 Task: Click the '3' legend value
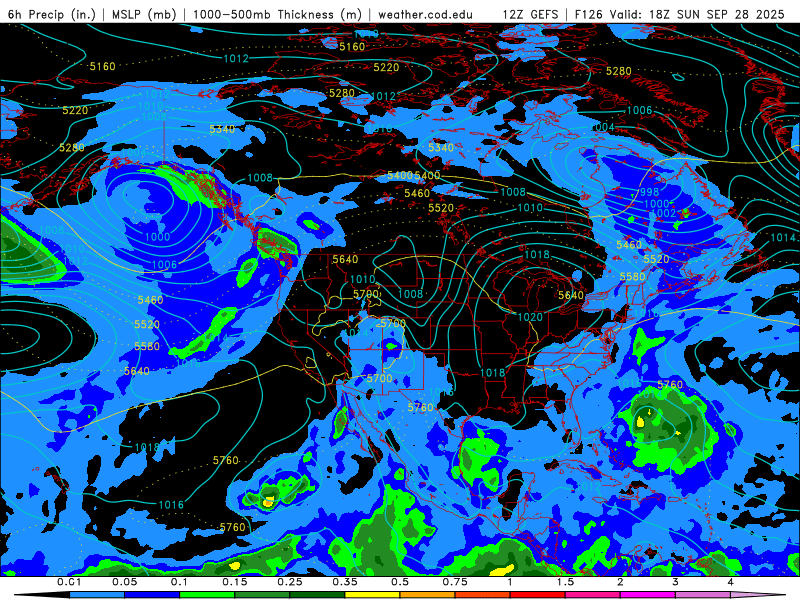[676, 582]
